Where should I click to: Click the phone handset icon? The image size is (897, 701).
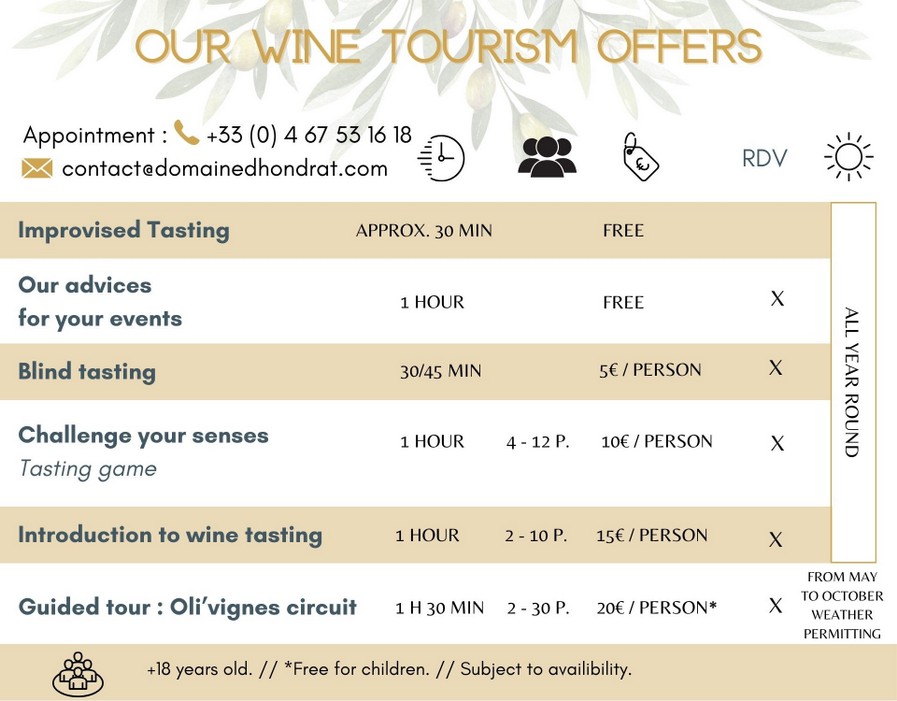click(x=186, y=133)
